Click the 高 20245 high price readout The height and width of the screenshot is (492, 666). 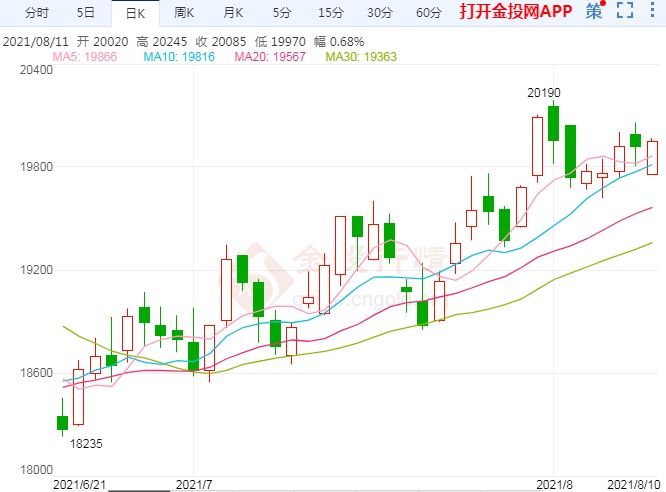[161, 42]
